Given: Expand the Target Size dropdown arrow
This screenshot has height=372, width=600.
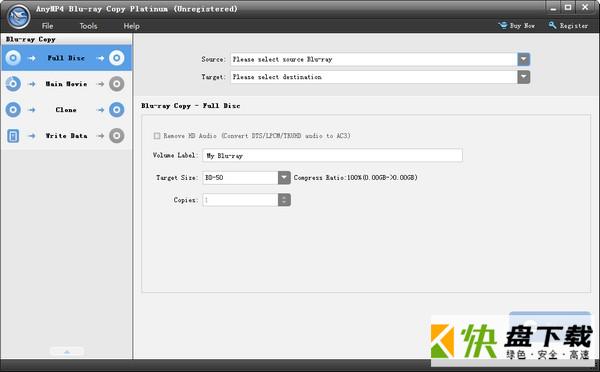Looking at the screenshot, I should 284,178.
